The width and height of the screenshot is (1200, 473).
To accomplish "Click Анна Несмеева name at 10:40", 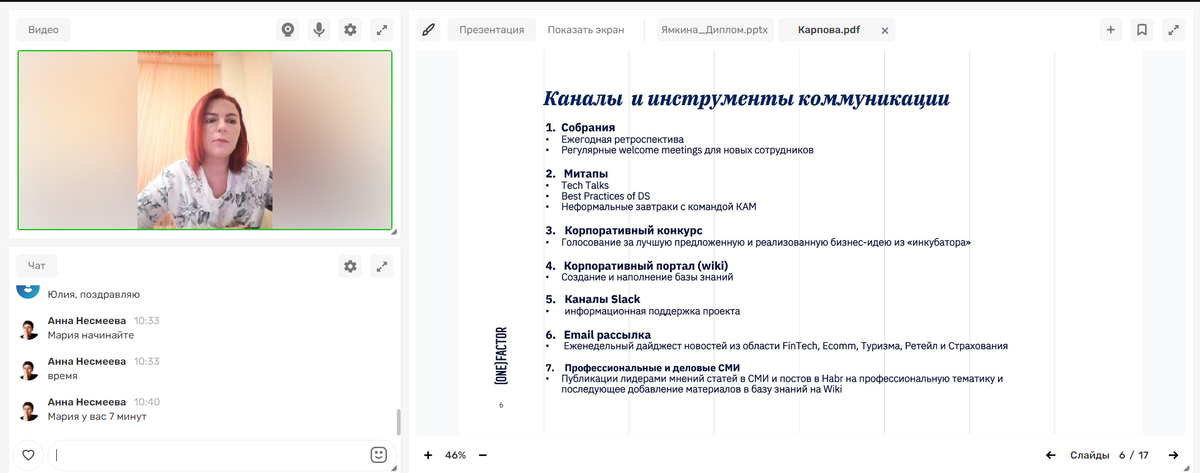I will point(87,401).
